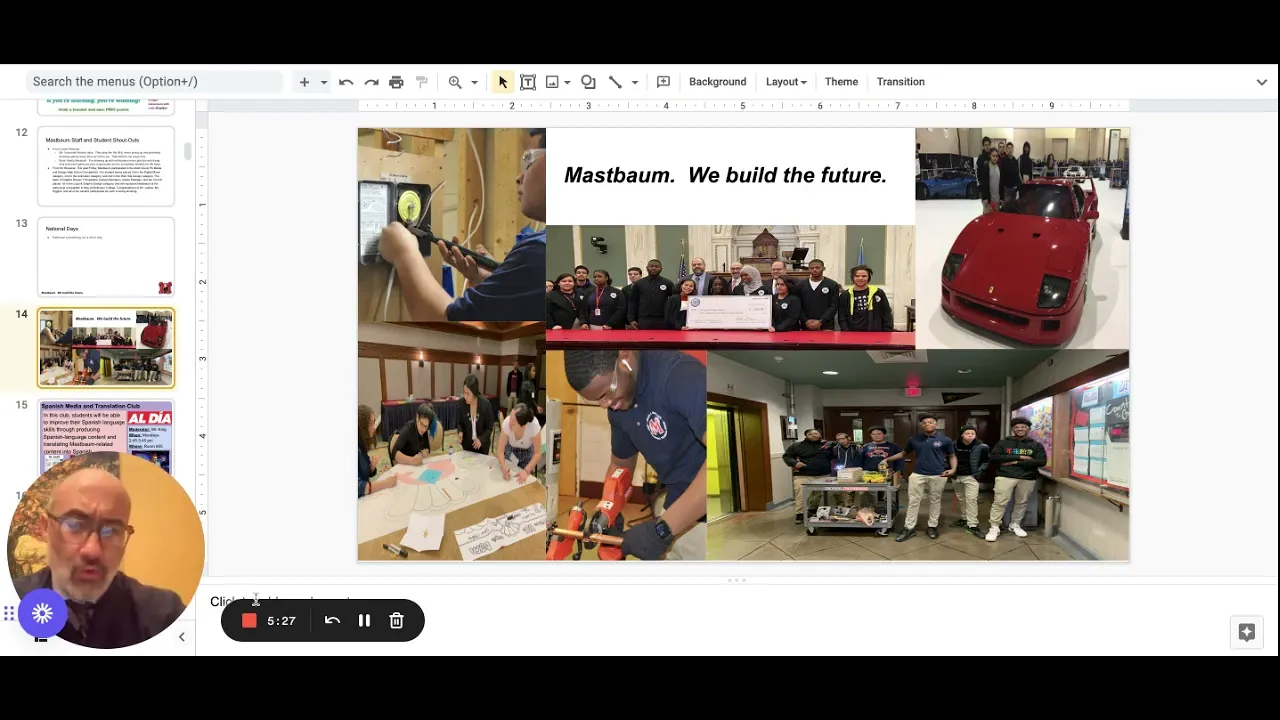Select slide 13 National Days thumbnail
This screenshot has width=1280, height=720.
106,257
